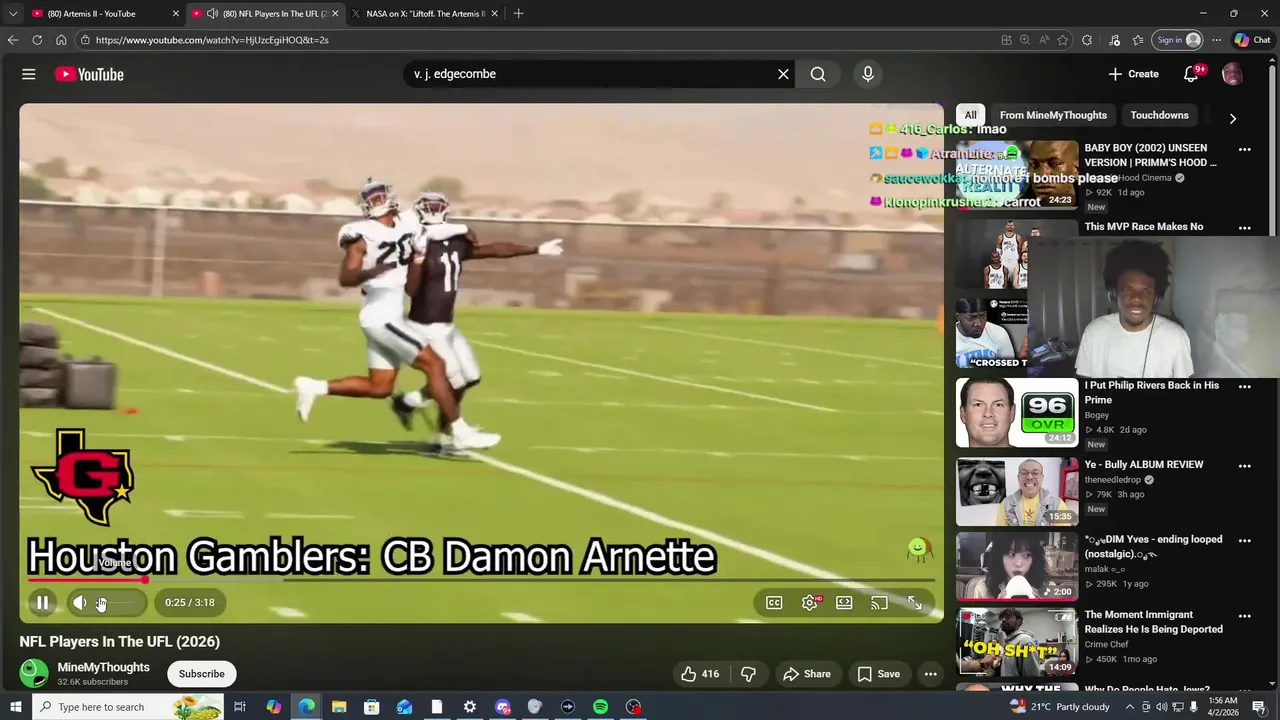
Task: Open the Create menu
Action: point(1133,74)
